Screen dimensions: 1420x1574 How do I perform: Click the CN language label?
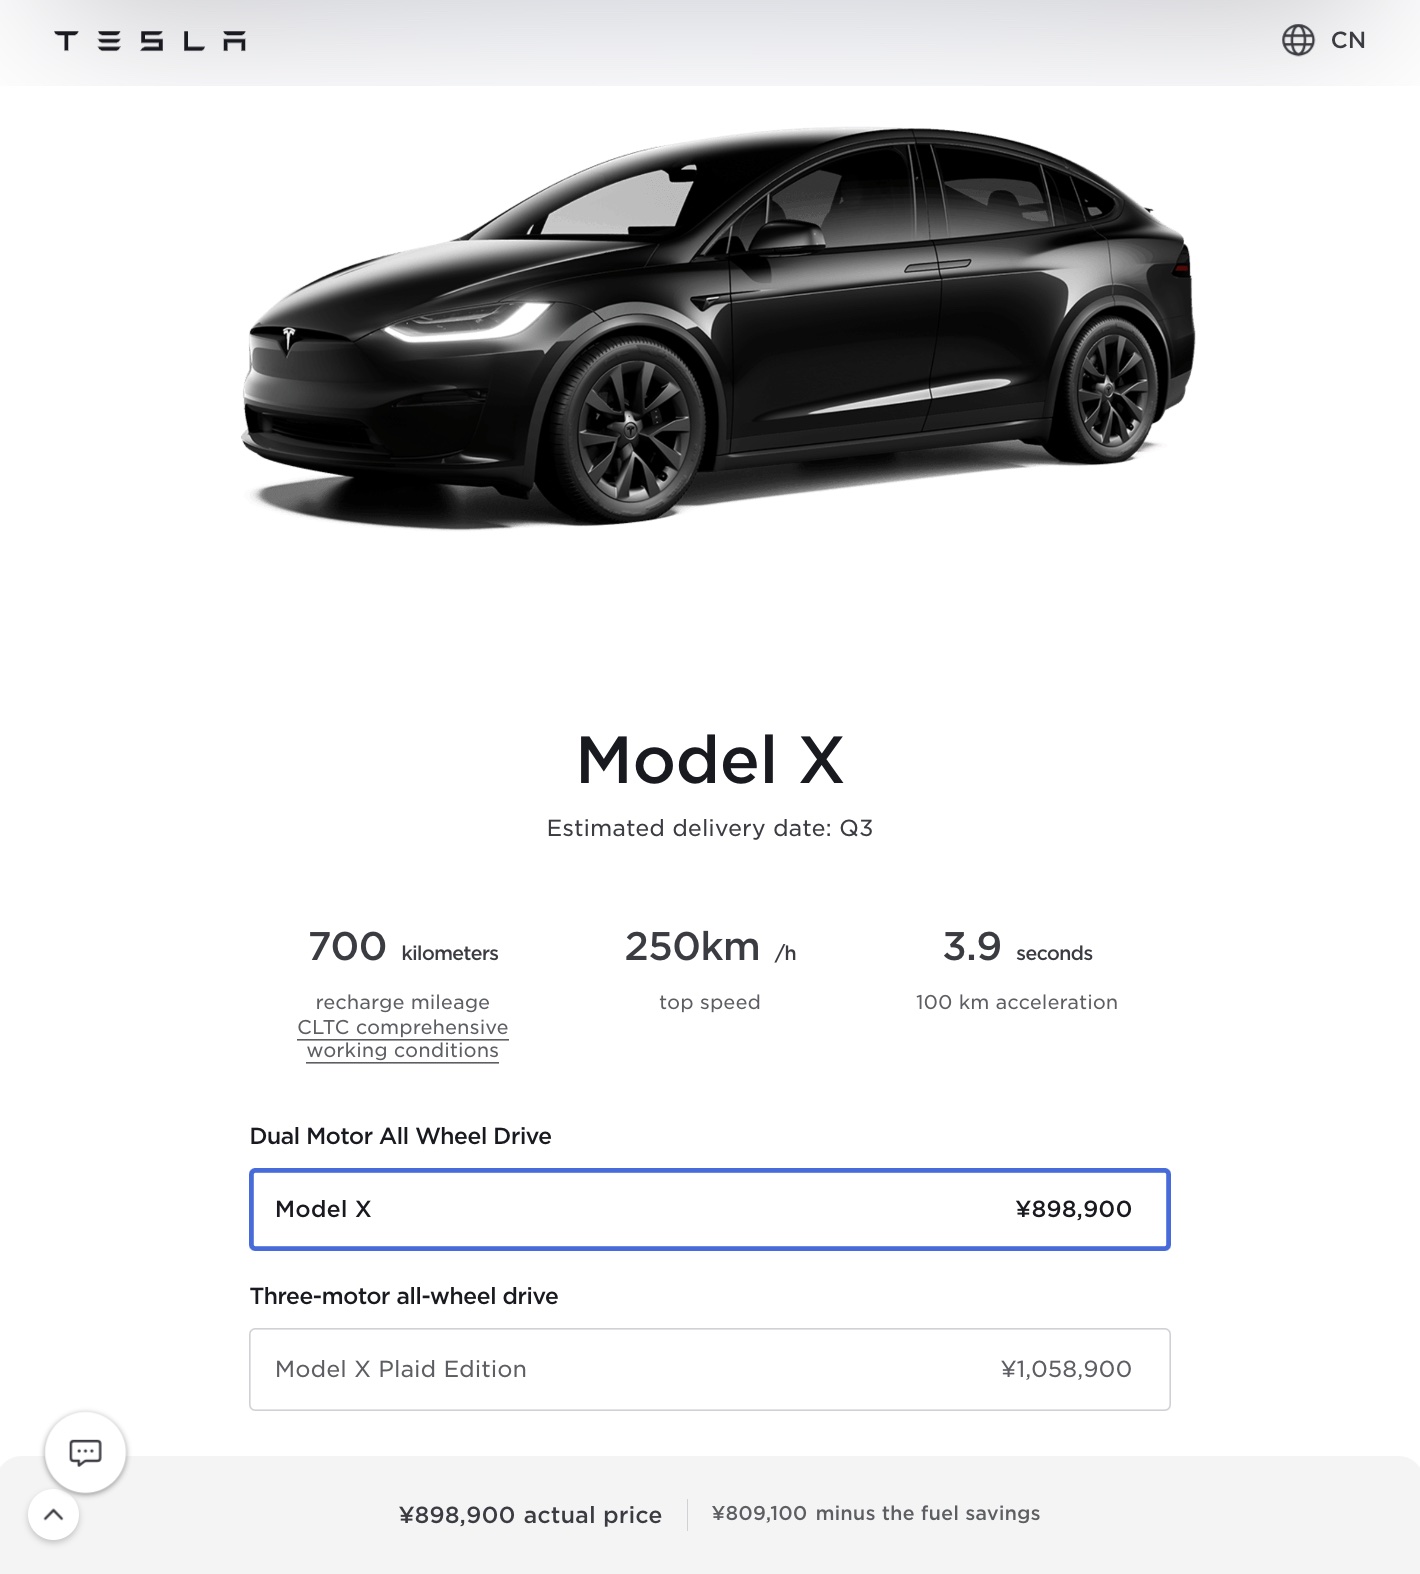(x=1348, y=40)
